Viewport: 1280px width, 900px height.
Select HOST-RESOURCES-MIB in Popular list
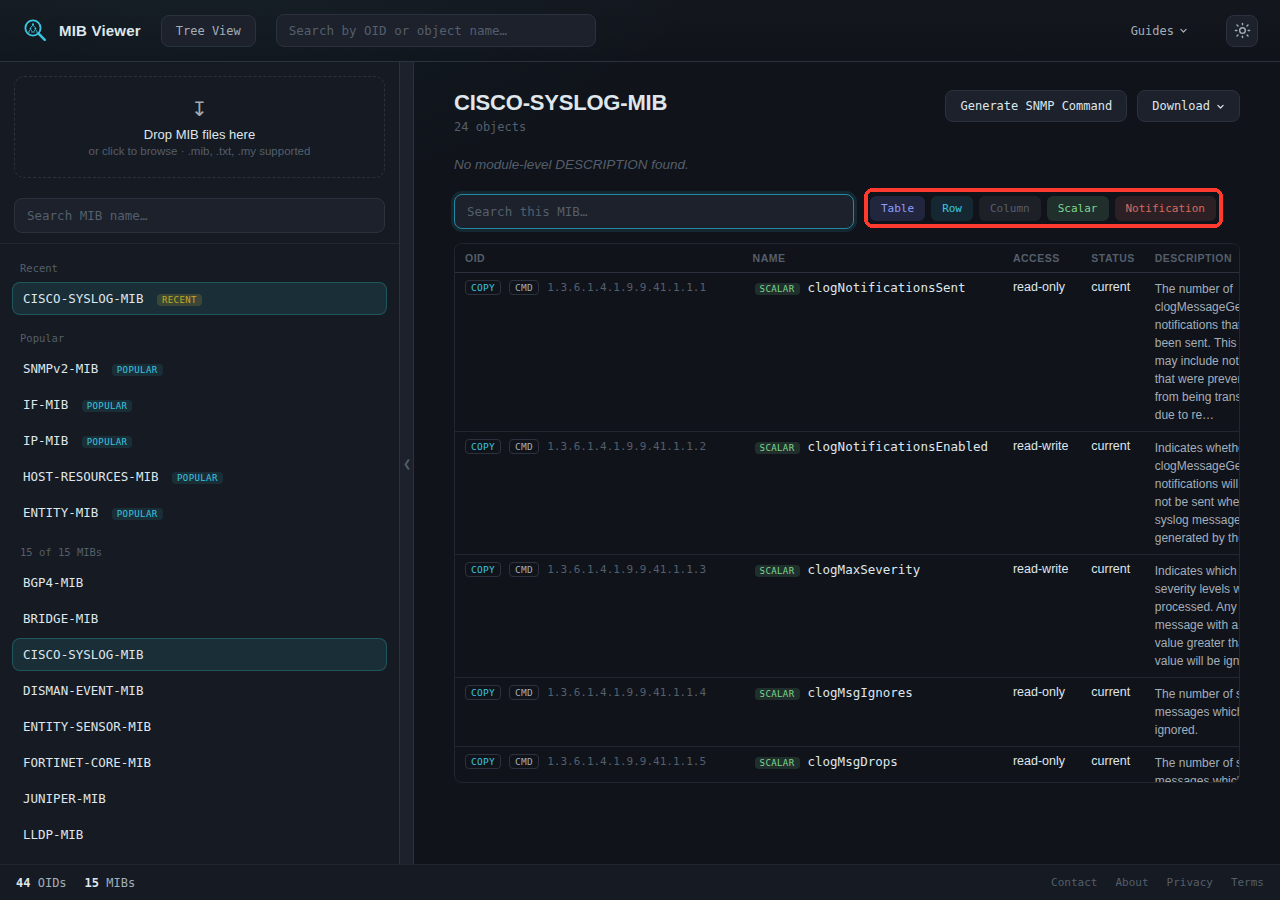(x=199, y=477)
